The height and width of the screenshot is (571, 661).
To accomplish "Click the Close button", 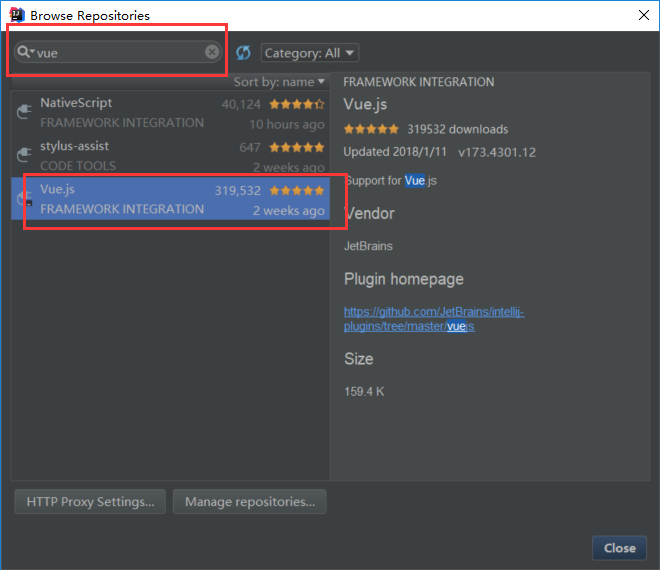I will pos(619,548).
